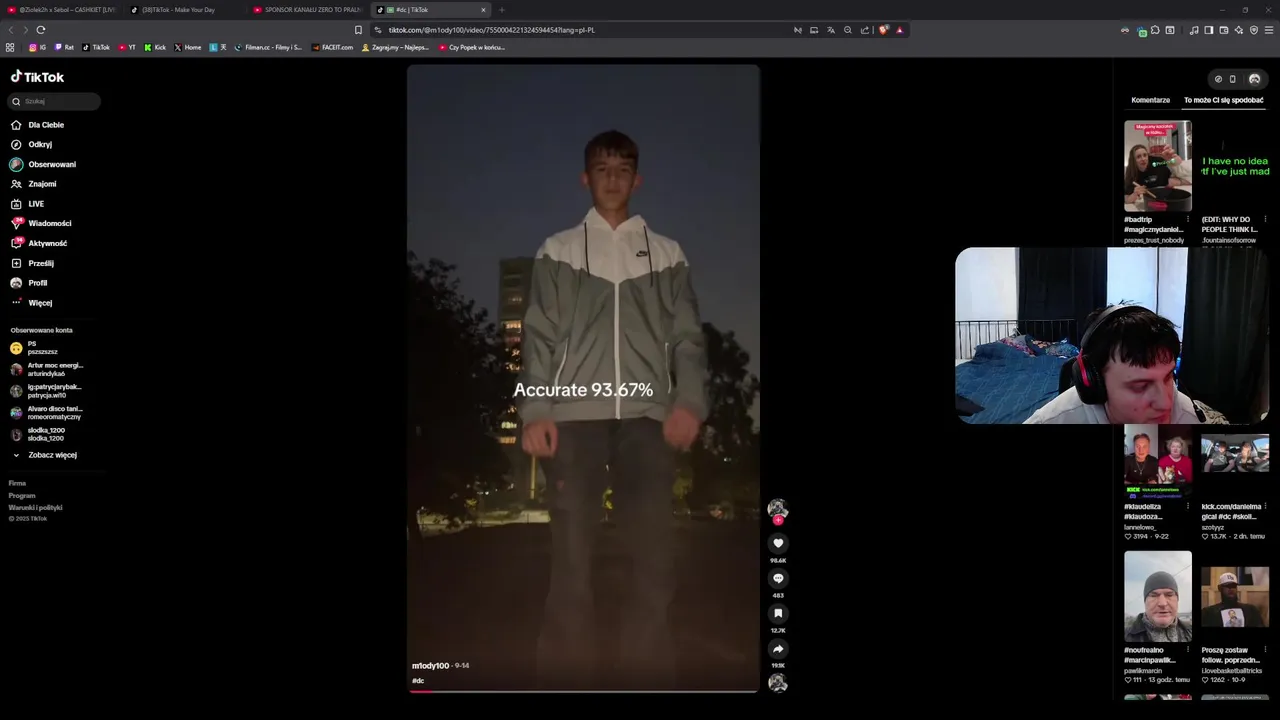Switch to the Ziolek2h x Sebol browser tab
This screenshot has width=1280, height=720.
[x=61, y=10]
